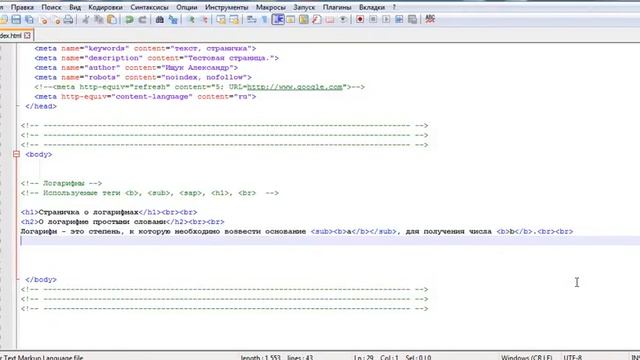Open the User Defined Language icon
The width and height of the screenshot is (640, 360).
[291, 19]
